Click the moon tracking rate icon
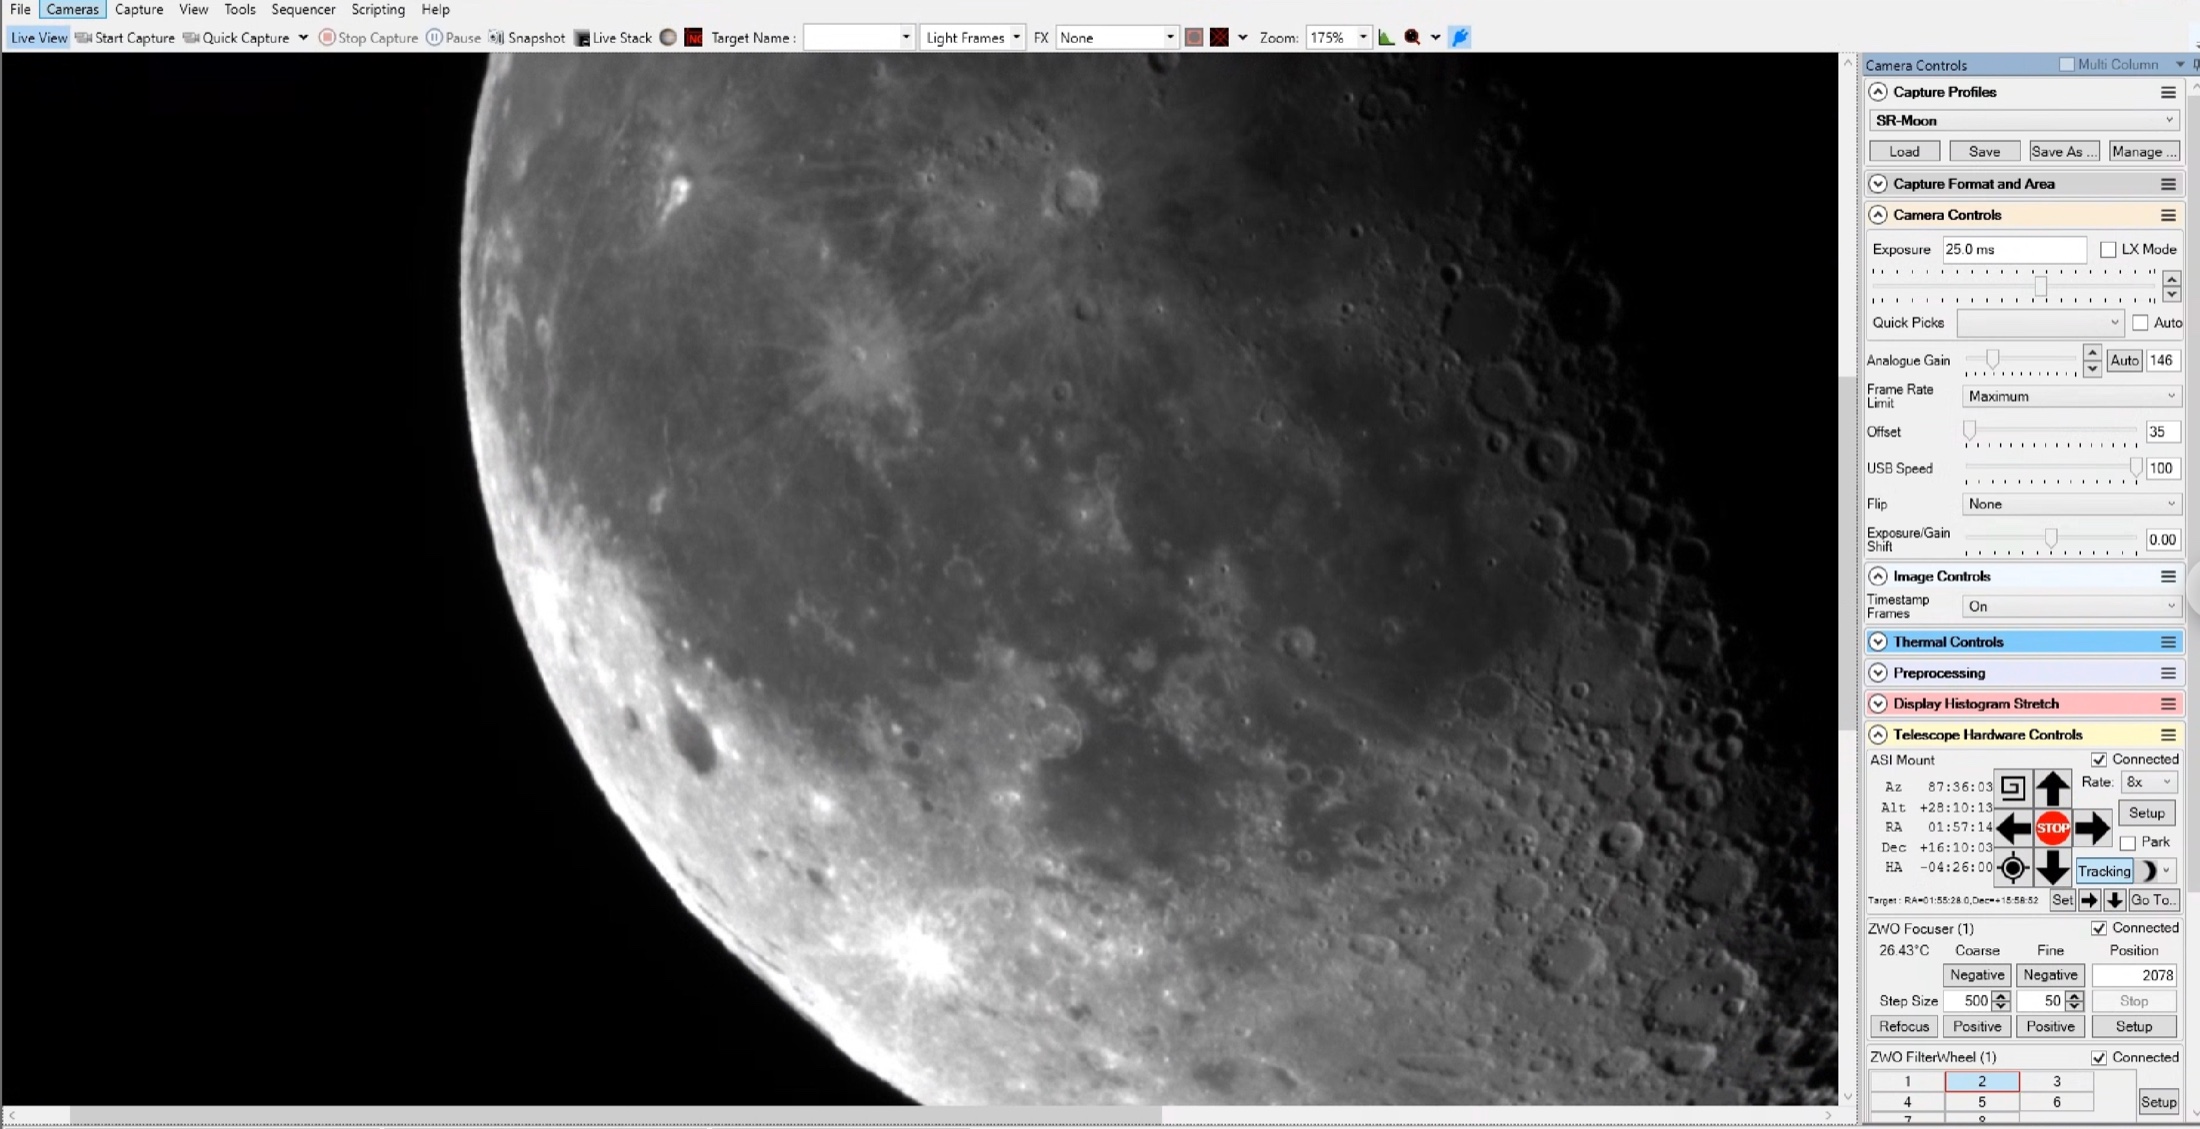This screenshot has width=2200, height=1129. [2150, 871]
